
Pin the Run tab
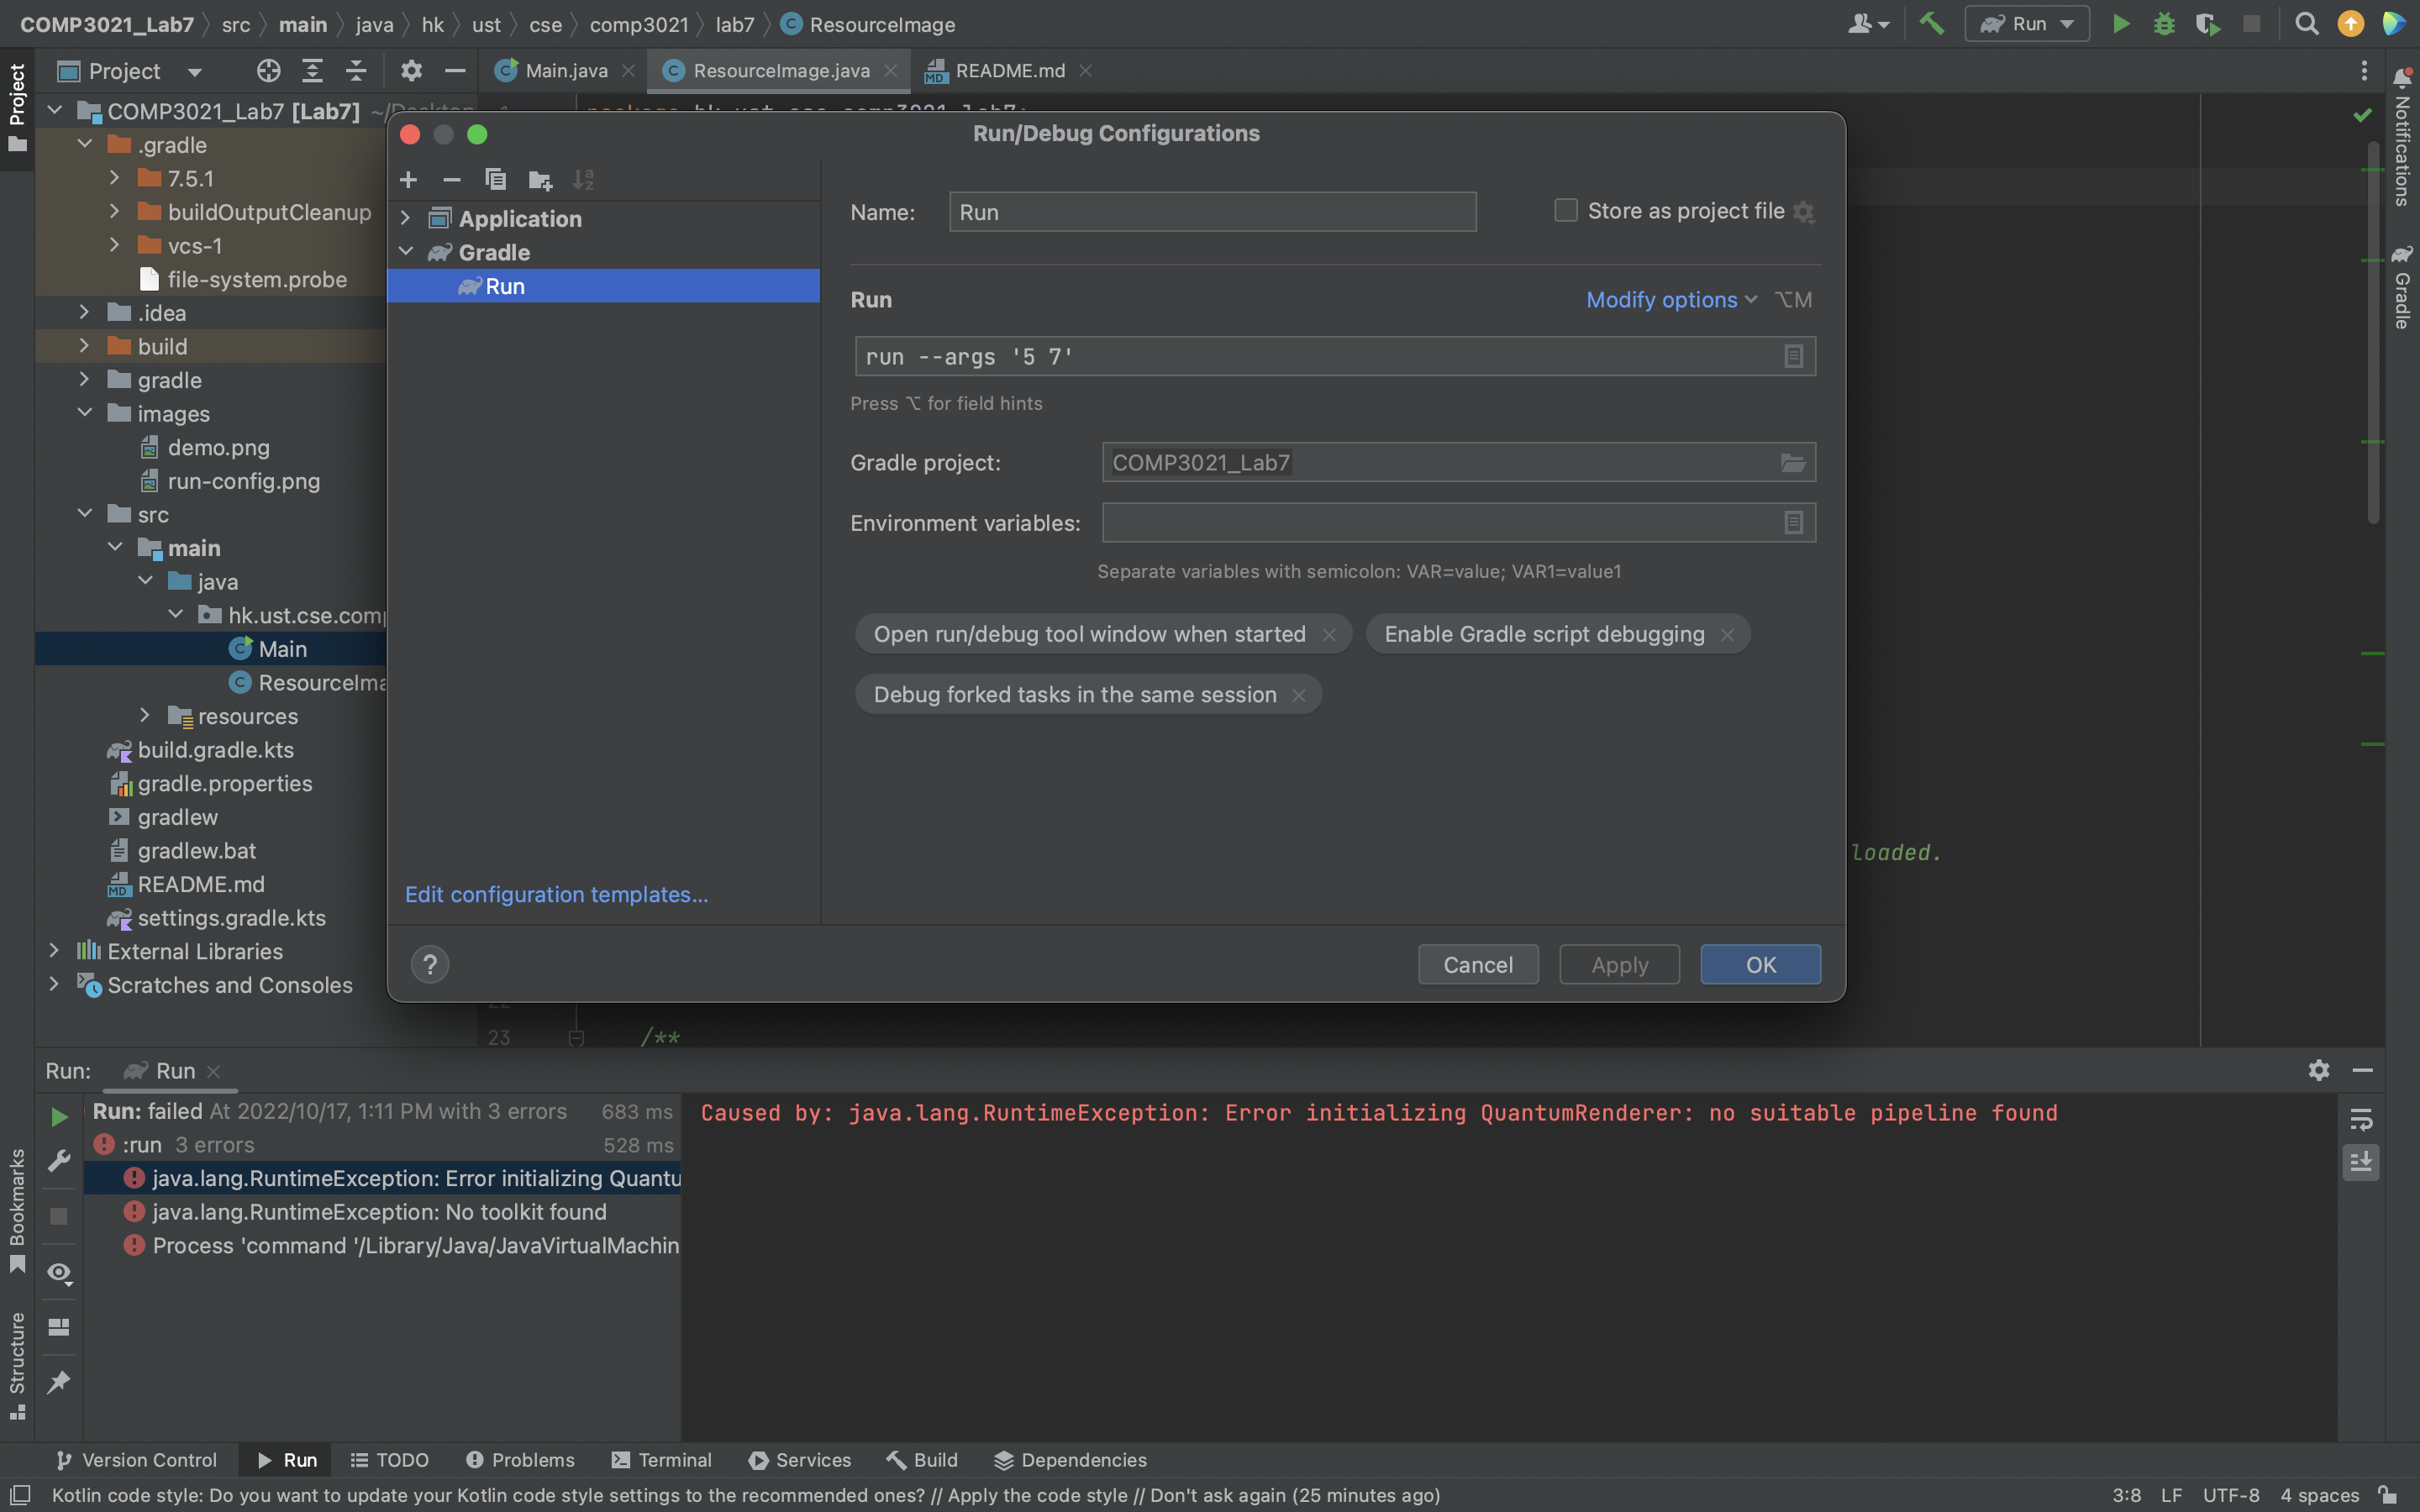click(59, 1382)
